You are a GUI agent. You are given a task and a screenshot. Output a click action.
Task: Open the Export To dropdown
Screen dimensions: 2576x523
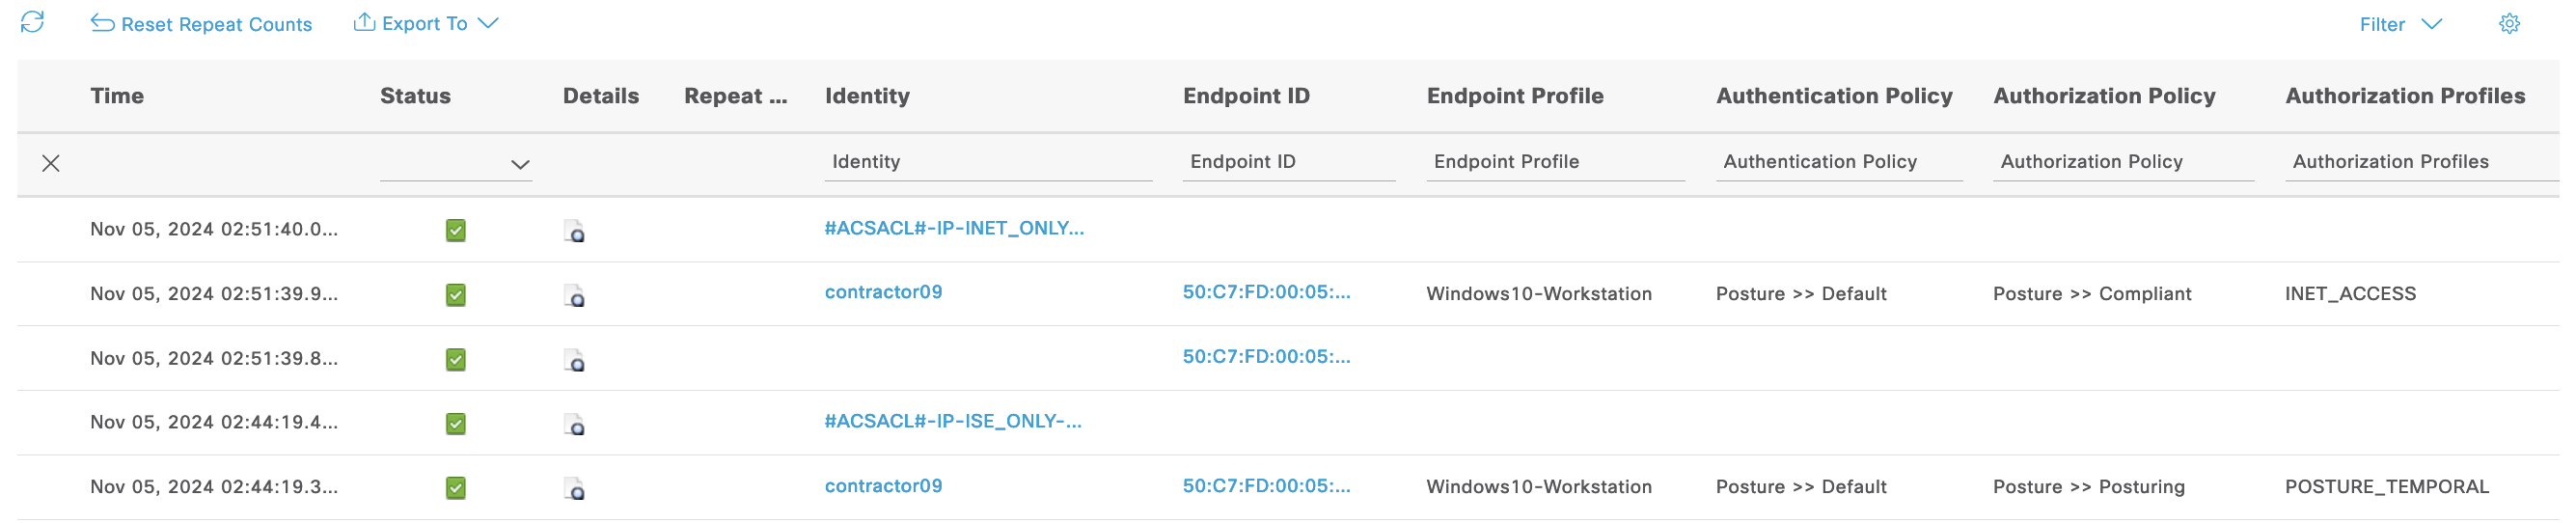(426, 23)
